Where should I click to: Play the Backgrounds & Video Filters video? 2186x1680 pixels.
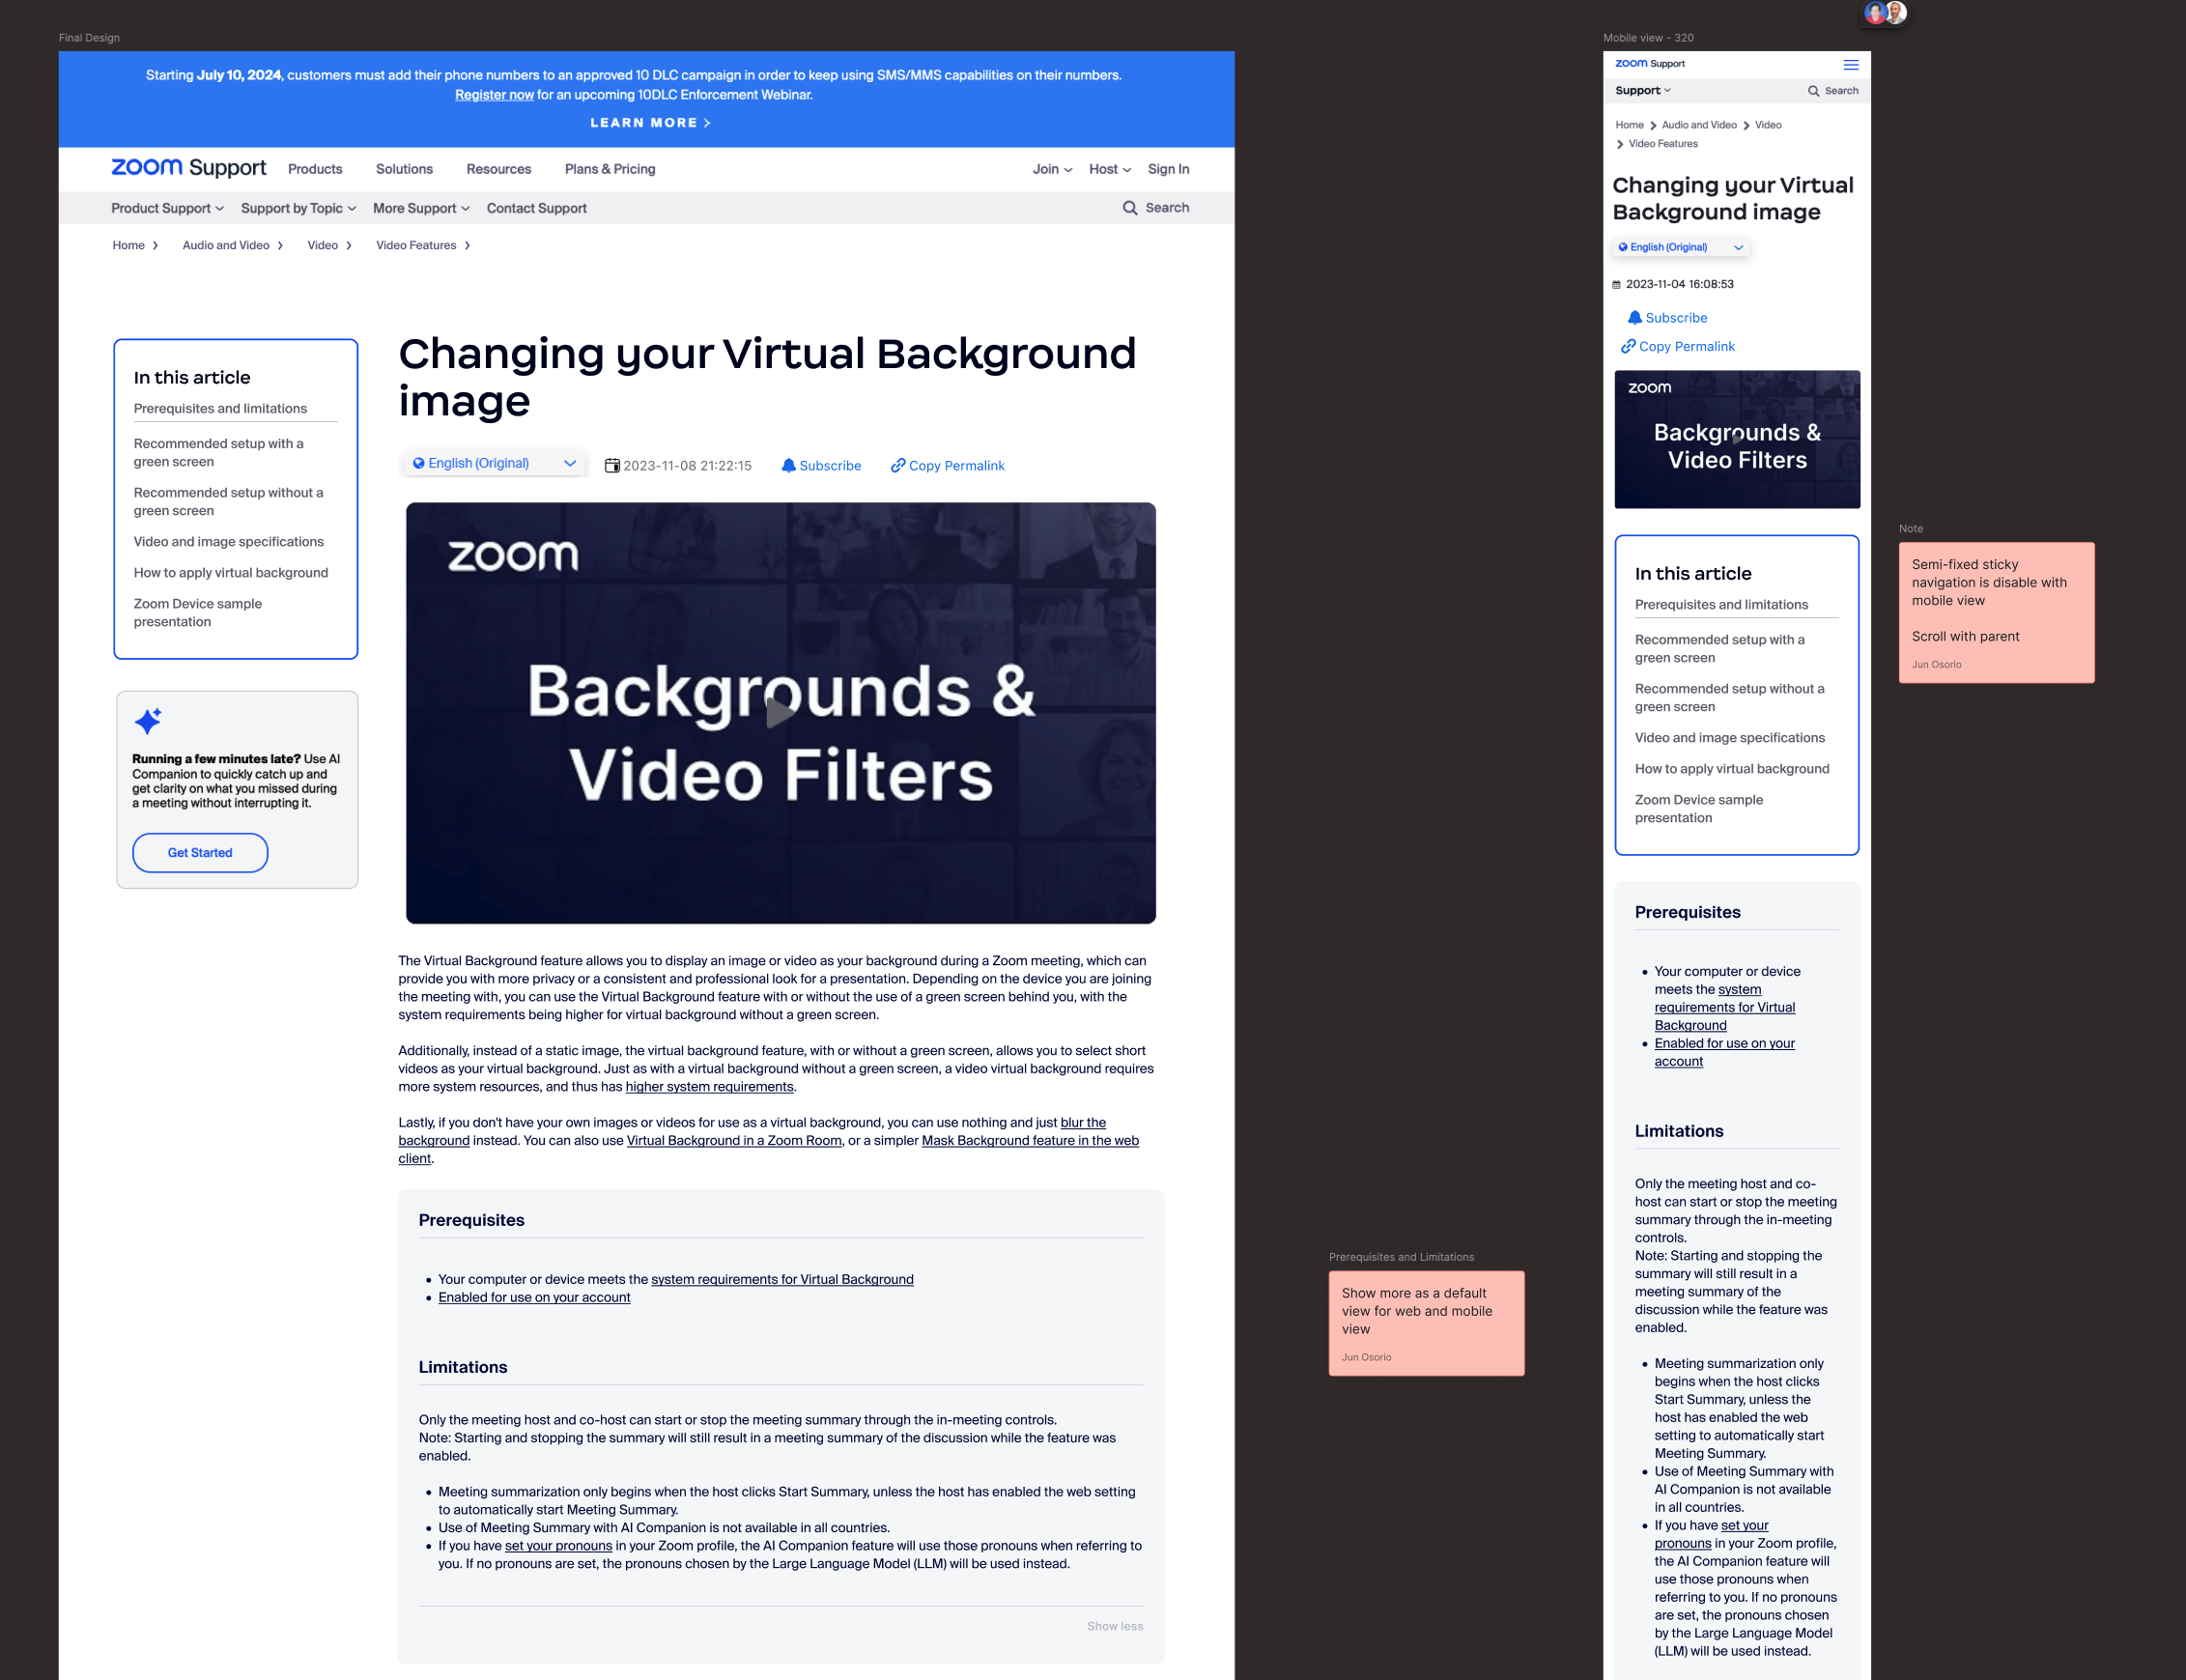coord(780,713)
